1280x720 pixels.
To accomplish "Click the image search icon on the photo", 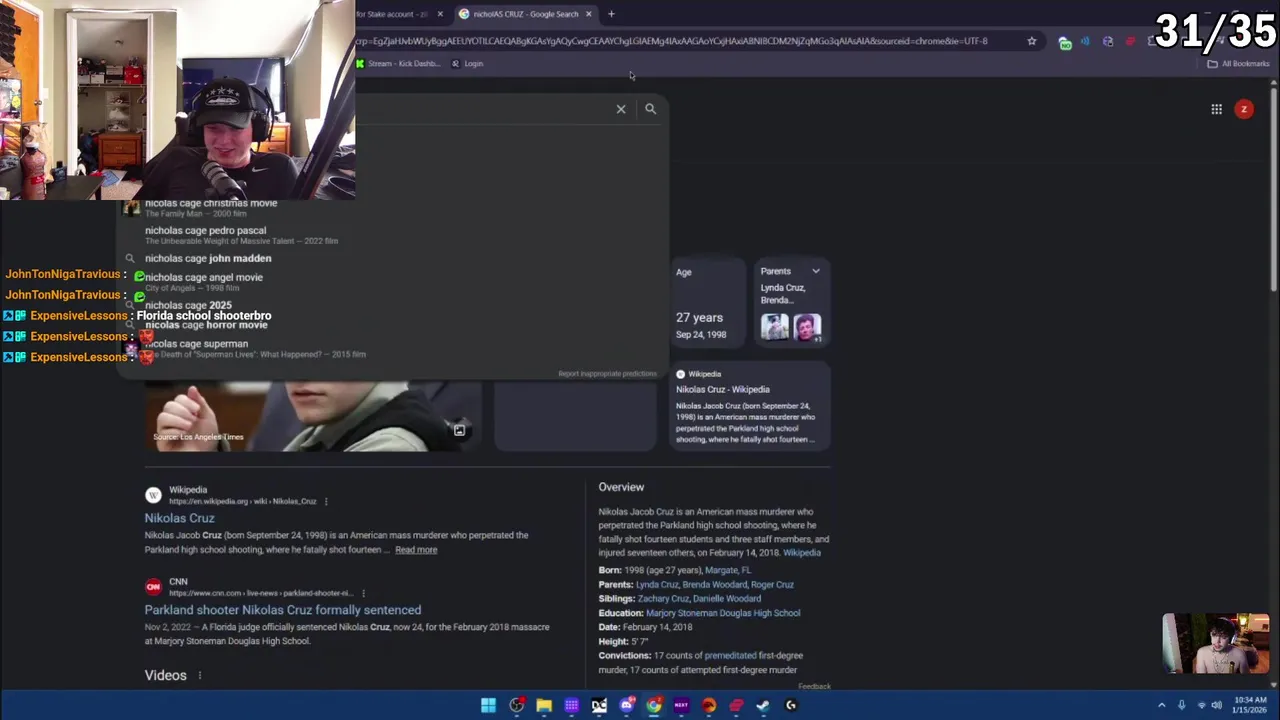I will pyautogui.click(x=459, y=430).
